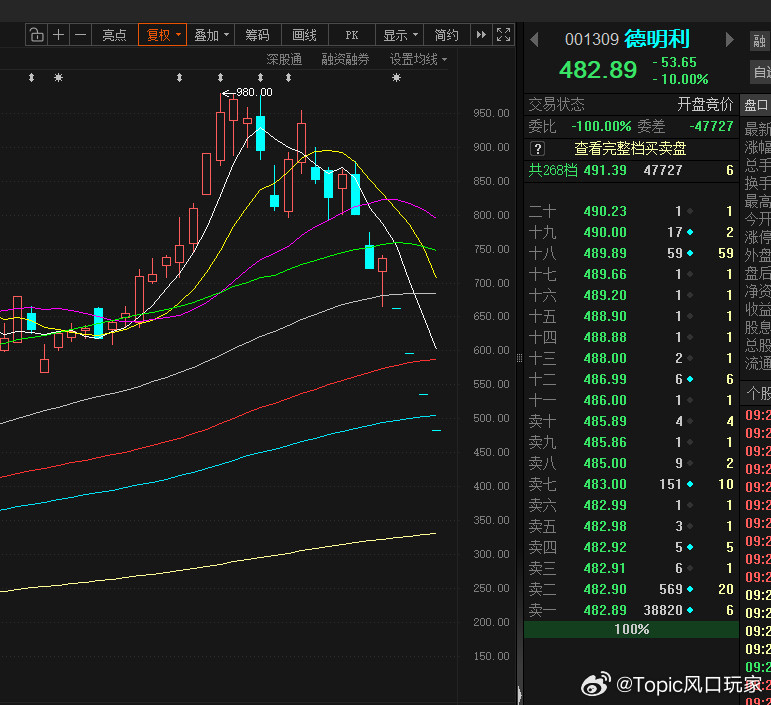Open the 盘口 tab
The width and height of the screenshot is (771, 705).
point(756,105)
